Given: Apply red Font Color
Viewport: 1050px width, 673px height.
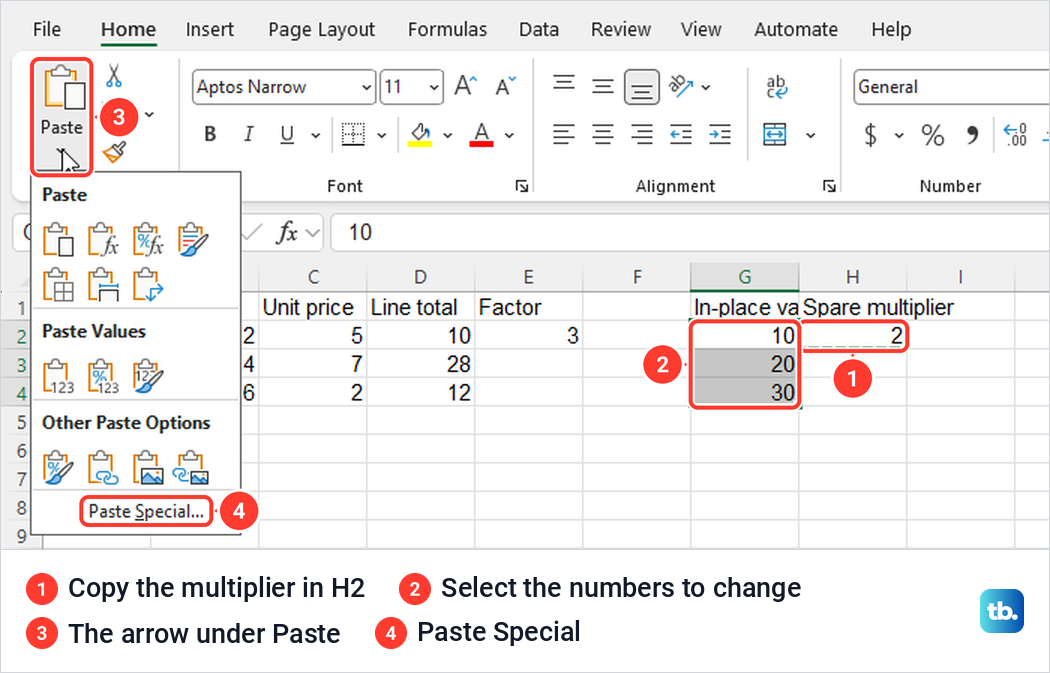Looking at the screenshot, I should point(481,135).
